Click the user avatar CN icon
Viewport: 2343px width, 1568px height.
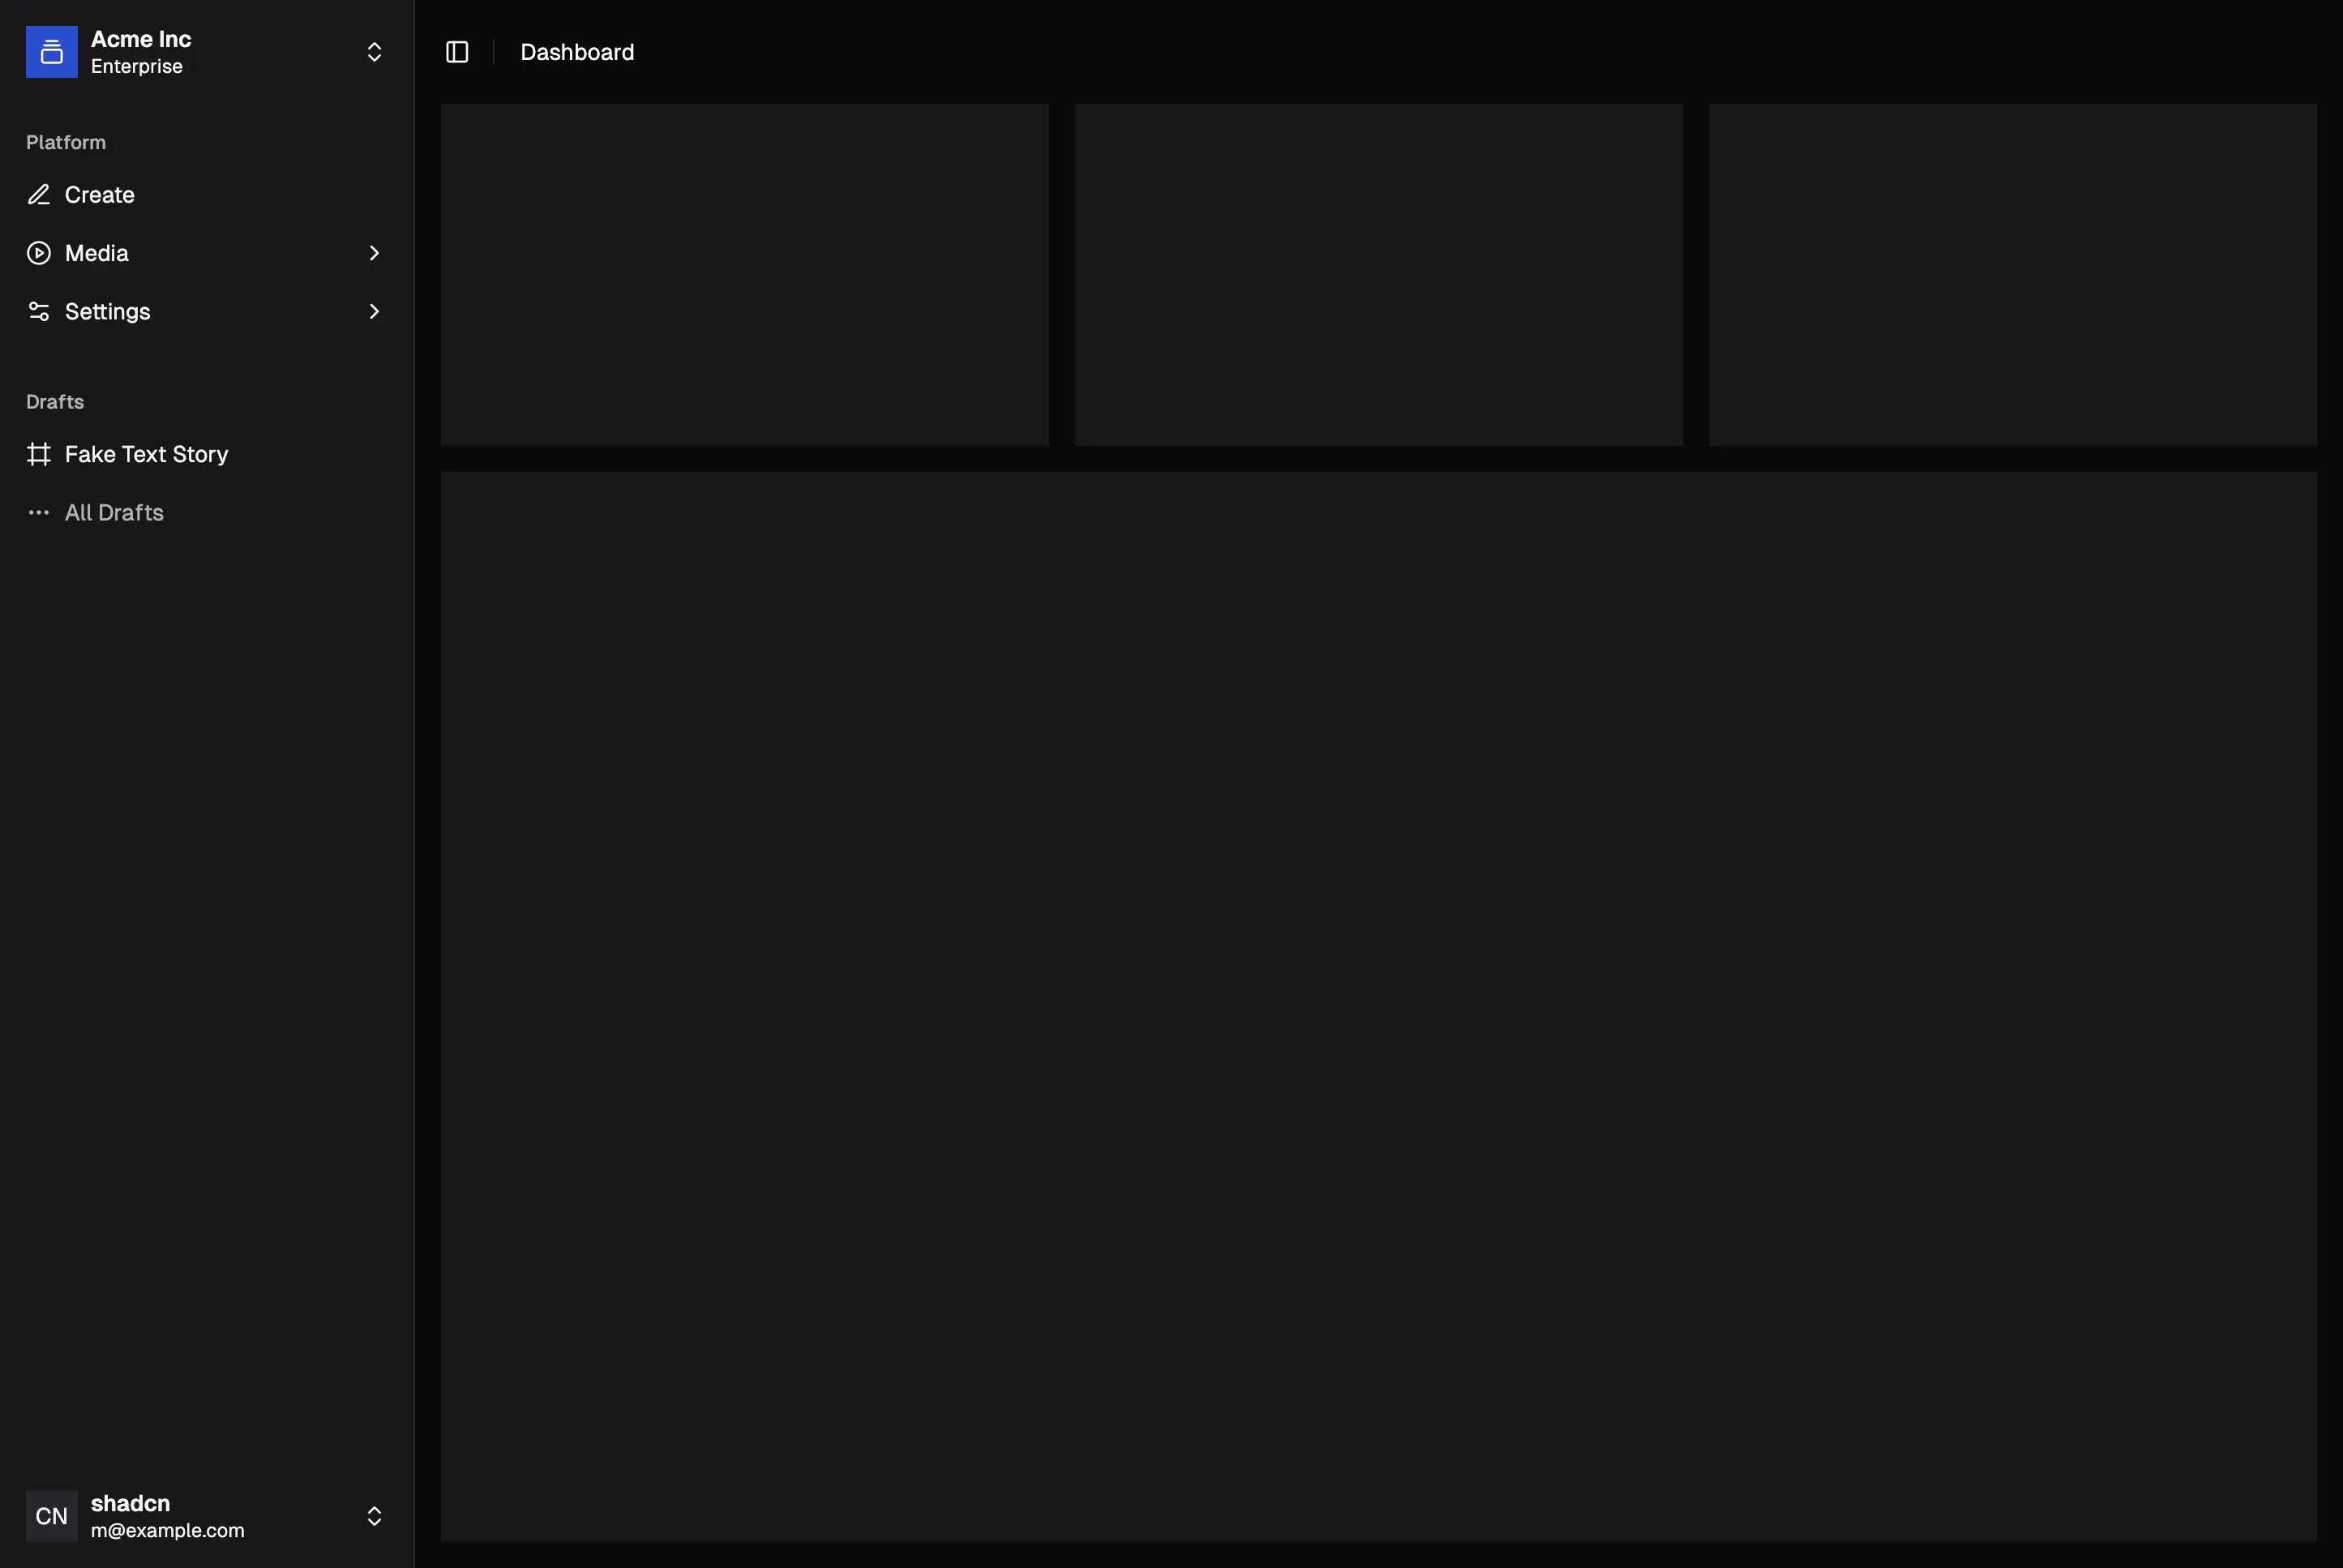(x=51, y=1515)
